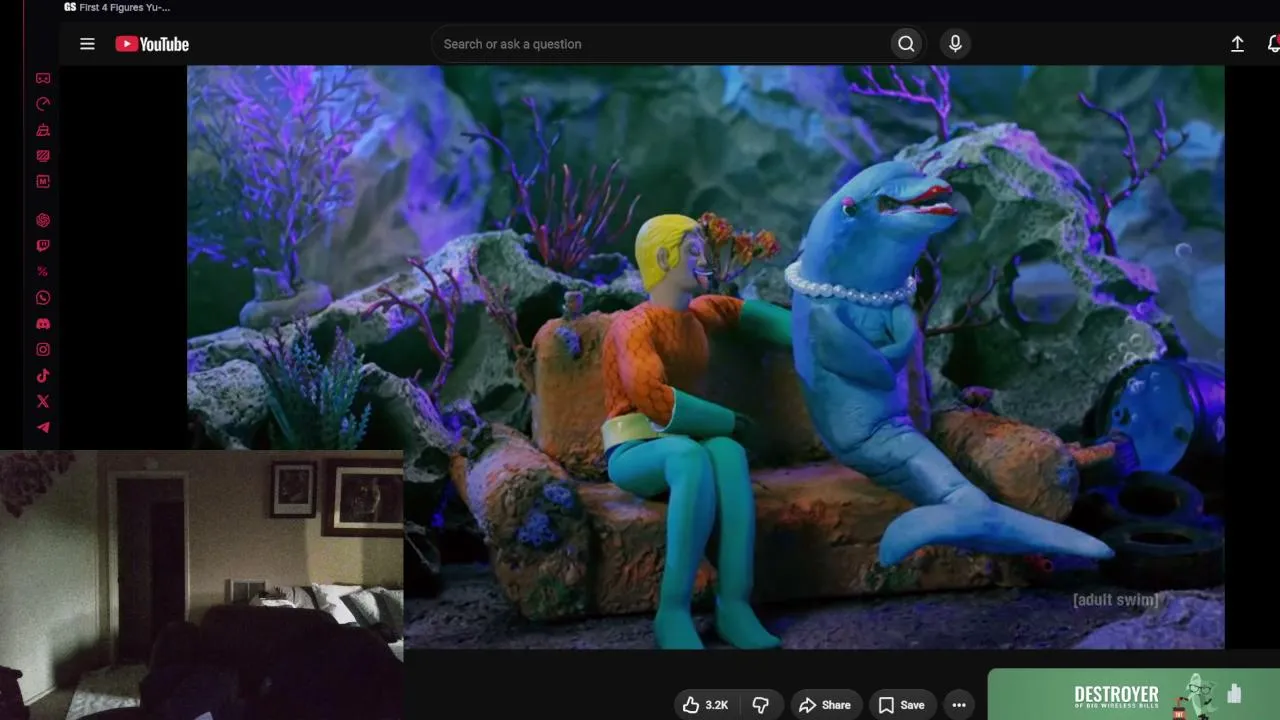Screen dimensions: 1280x720
Task: Launch GX Cleaner broom icon in sidebar
Action: click(x=43, y=130)
